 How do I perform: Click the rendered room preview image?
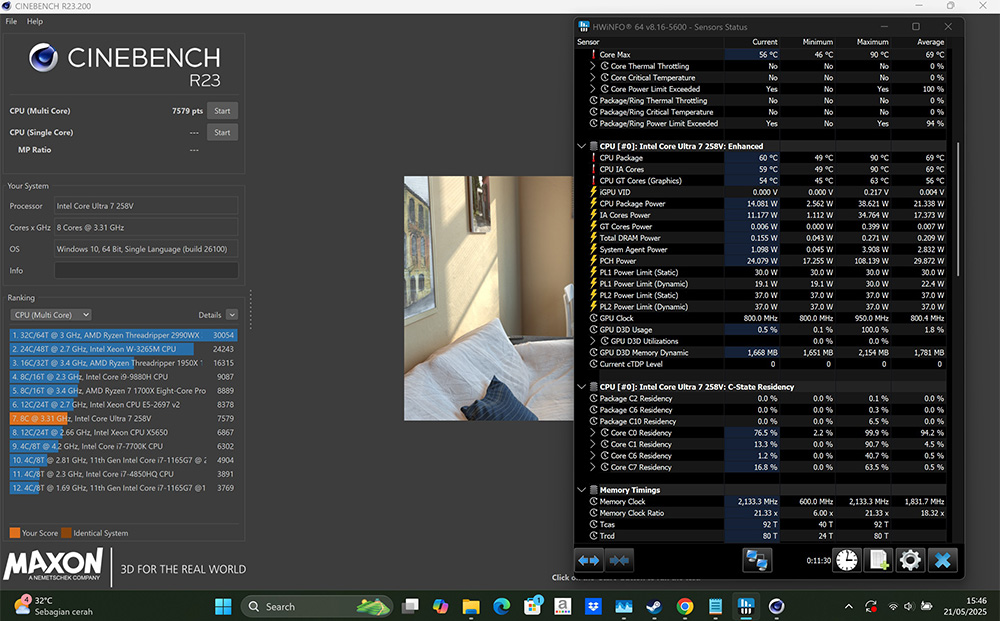[489, 298]
